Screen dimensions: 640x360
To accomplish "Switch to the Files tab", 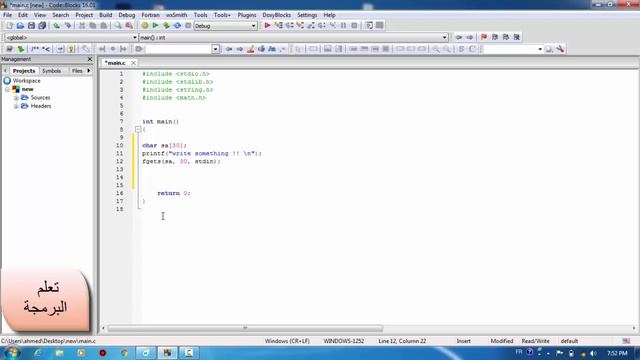I will tap(77, 71).
